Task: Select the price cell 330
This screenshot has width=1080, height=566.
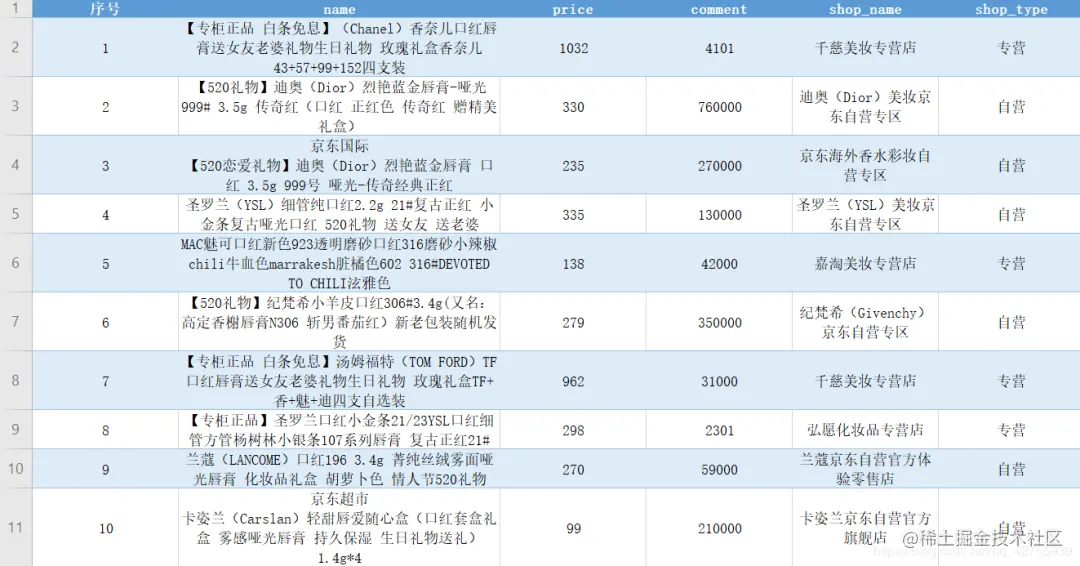Action: [x=573, y=106]
